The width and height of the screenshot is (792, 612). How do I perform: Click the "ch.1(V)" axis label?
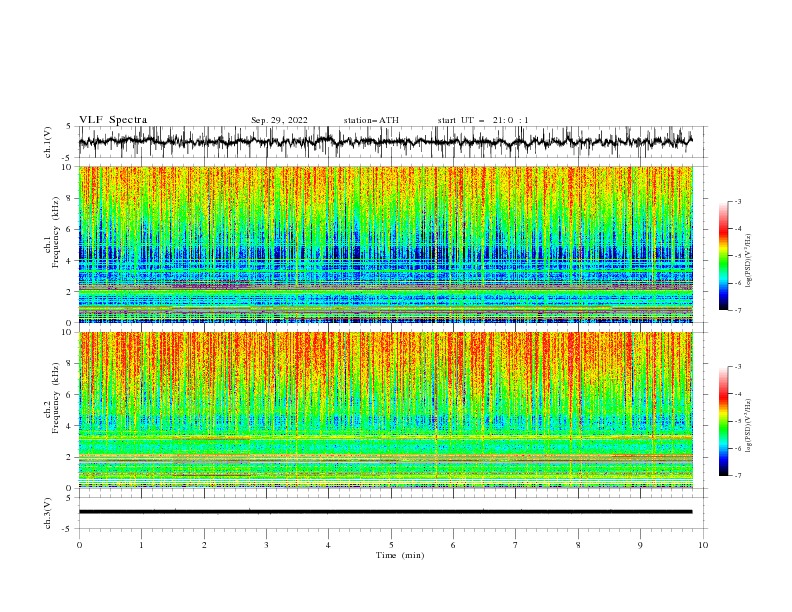point(48,142)
